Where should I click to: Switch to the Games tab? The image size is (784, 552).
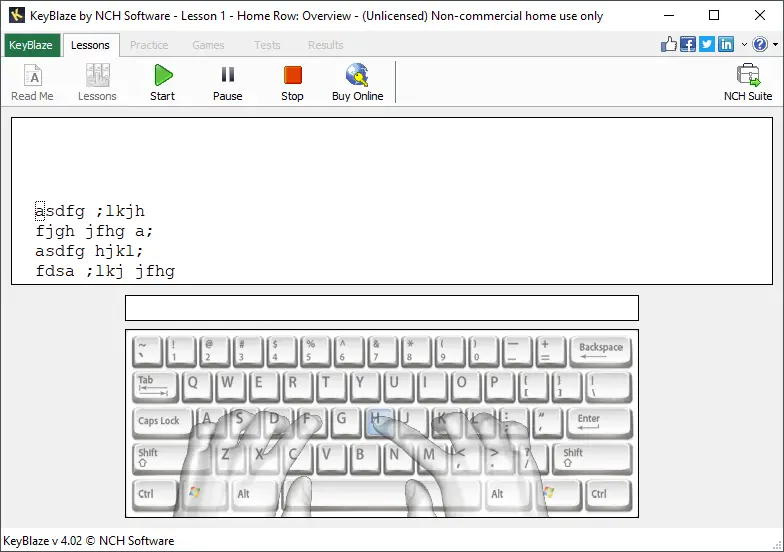tap(208, 45)
